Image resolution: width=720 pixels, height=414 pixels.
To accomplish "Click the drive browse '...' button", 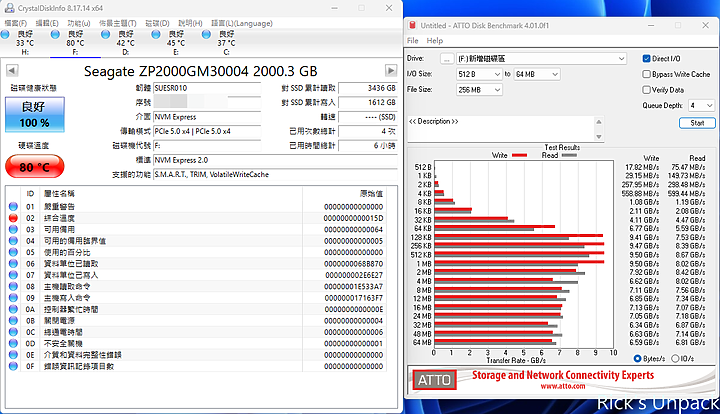I will click(447, 59).
